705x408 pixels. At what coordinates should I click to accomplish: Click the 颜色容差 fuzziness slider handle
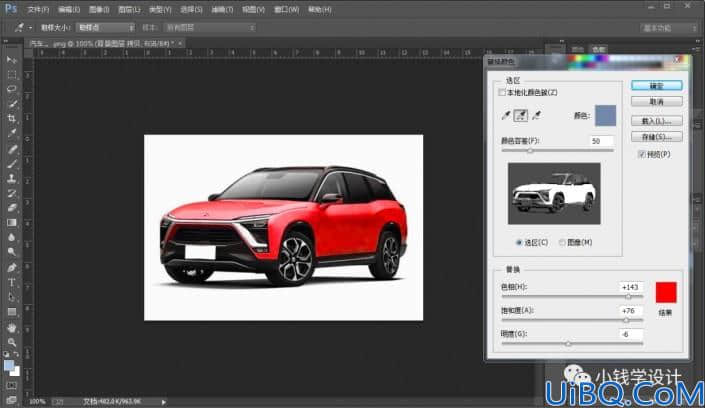click(530, 151)
